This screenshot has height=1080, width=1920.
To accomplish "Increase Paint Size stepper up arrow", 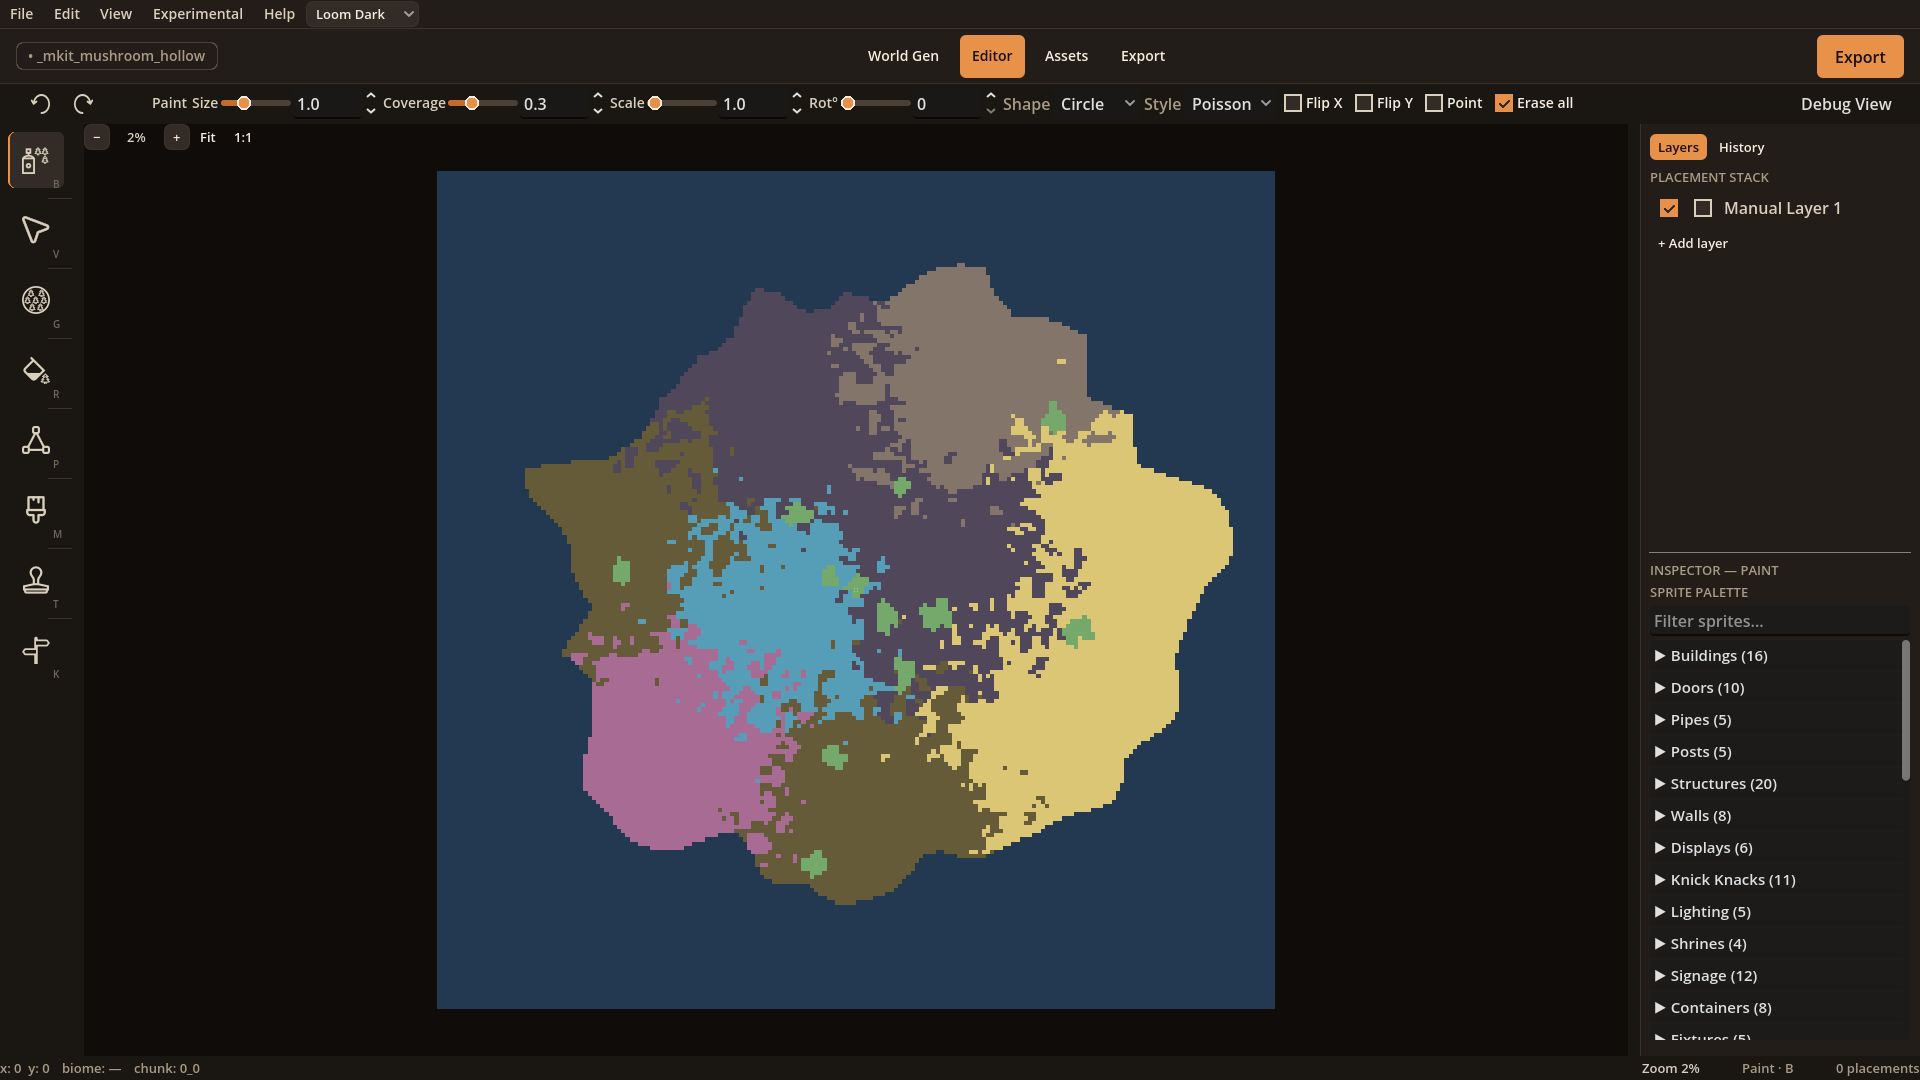I will pyautogui.click(x=371, y=97).
